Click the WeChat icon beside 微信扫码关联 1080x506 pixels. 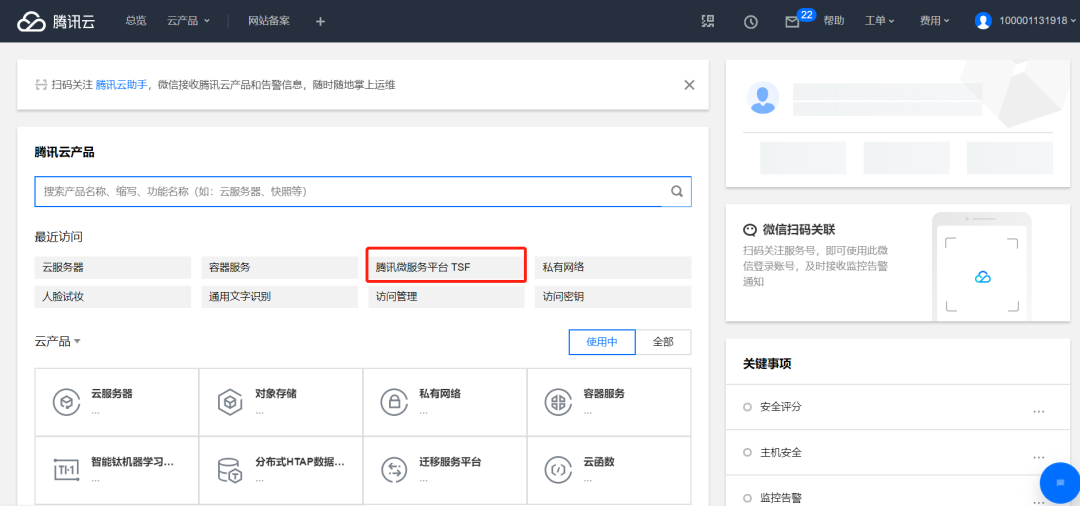[x=750, y=229]
